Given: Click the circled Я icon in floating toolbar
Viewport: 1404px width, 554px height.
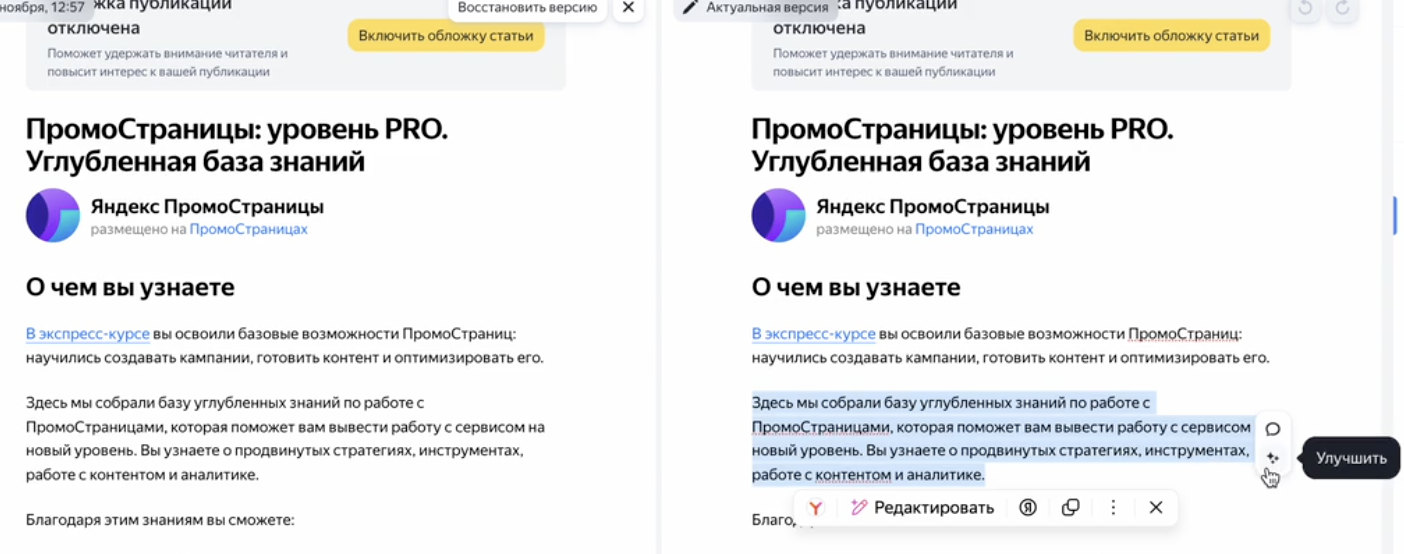Looking at the screenshot, I should point(1027,508).
